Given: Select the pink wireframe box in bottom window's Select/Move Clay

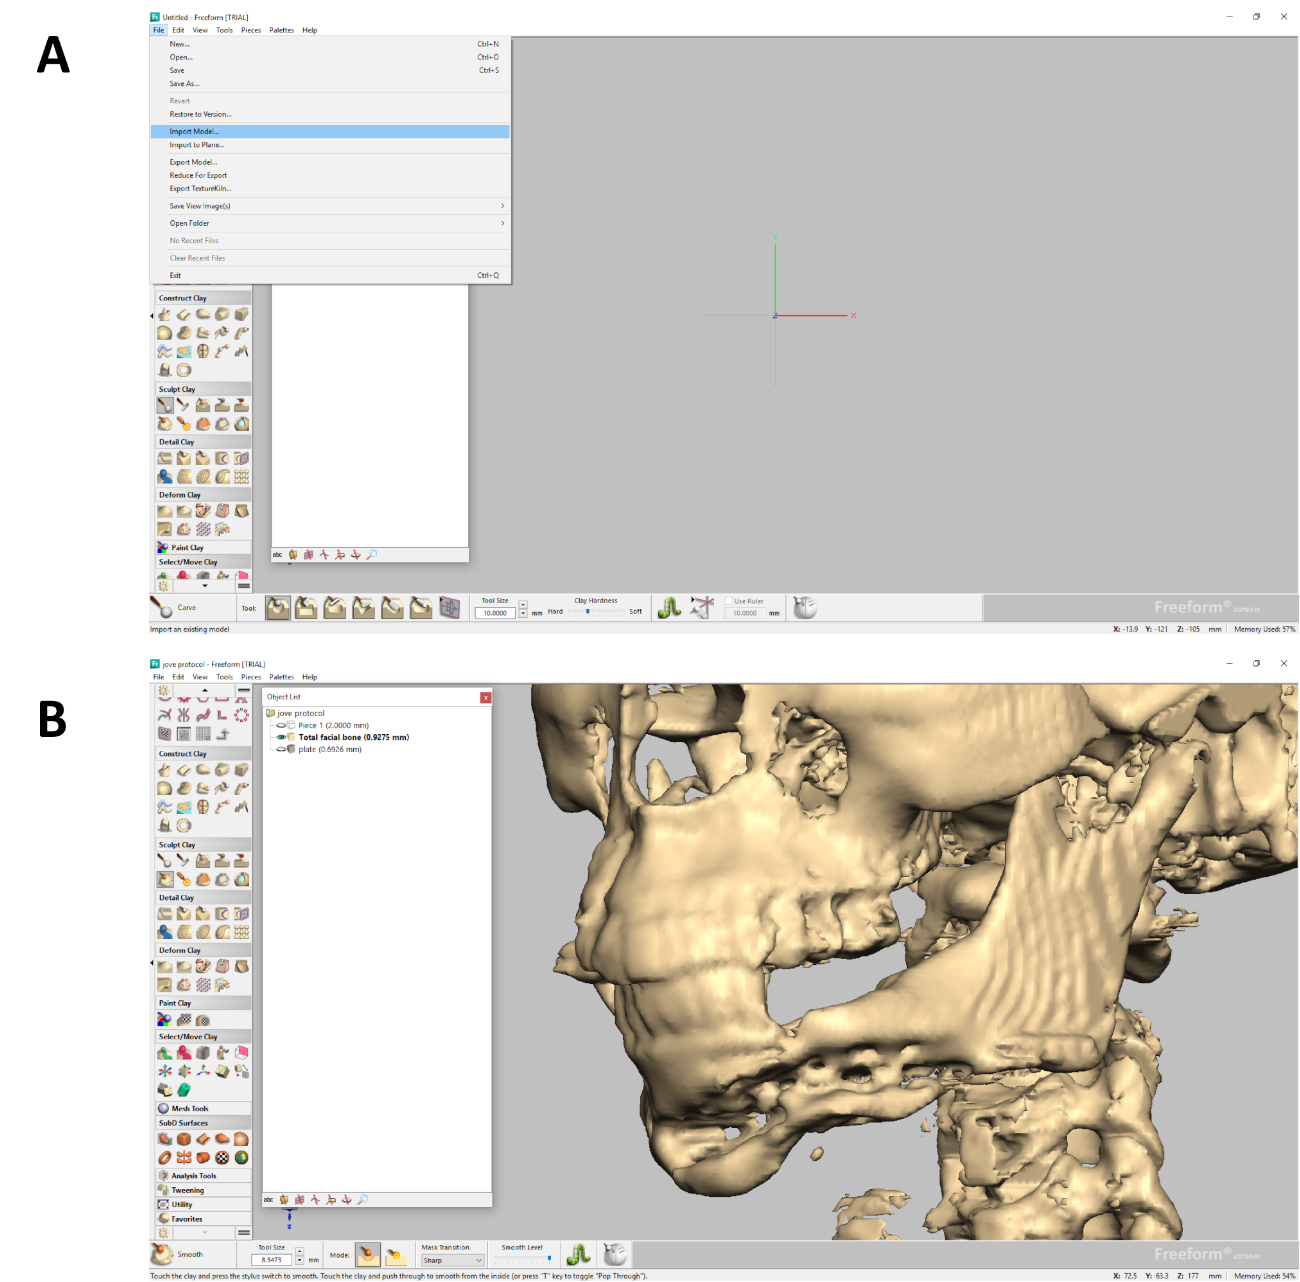Looking at the screenshot, I should [x=241, y=1052].
